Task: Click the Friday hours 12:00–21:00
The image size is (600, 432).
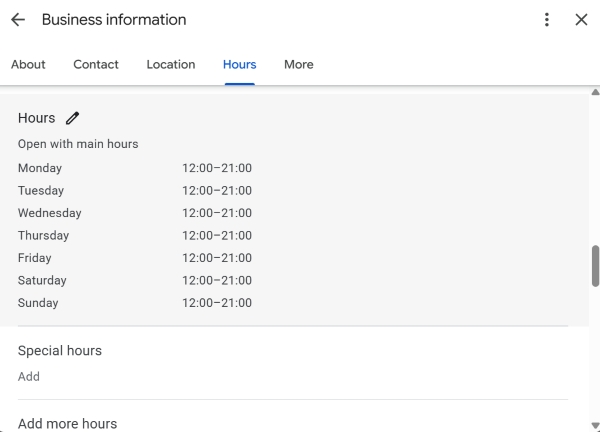Action: pos(217,258)
